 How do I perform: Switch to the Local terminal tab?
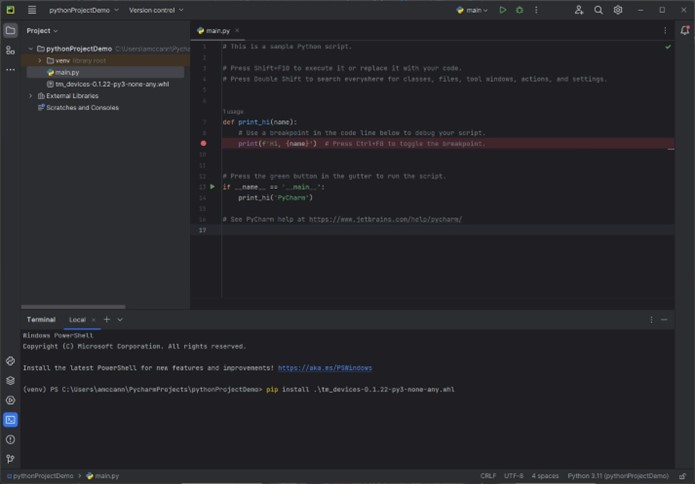(x=77, y=320)
